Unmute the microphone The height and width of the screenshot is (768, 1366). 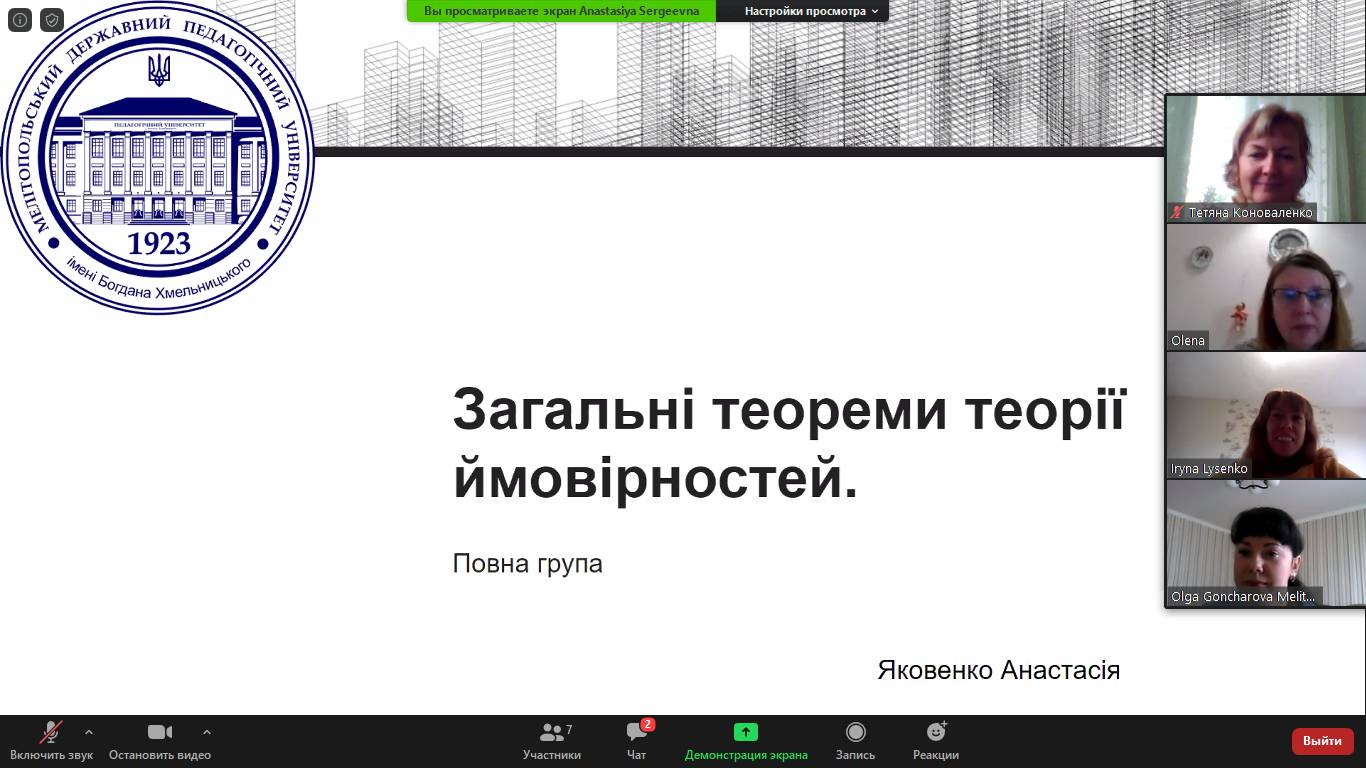pos(51,741)
